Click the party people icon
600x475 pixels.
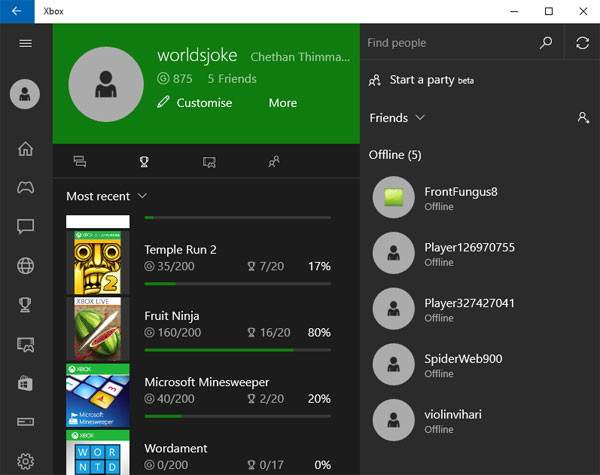pyautogui.click(x=375, y=80)
